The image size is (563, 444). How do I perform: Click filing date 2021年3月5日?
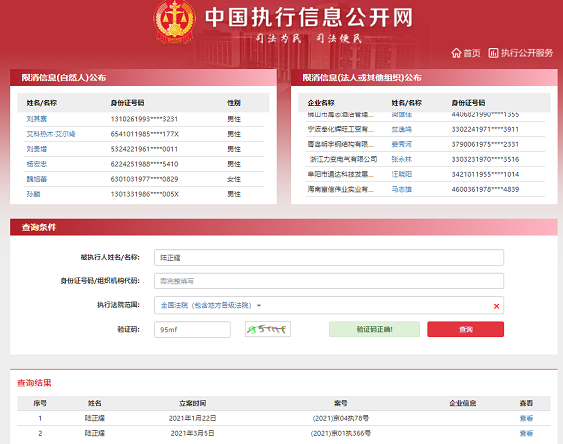pyautogui.click(x=192, y=433)
